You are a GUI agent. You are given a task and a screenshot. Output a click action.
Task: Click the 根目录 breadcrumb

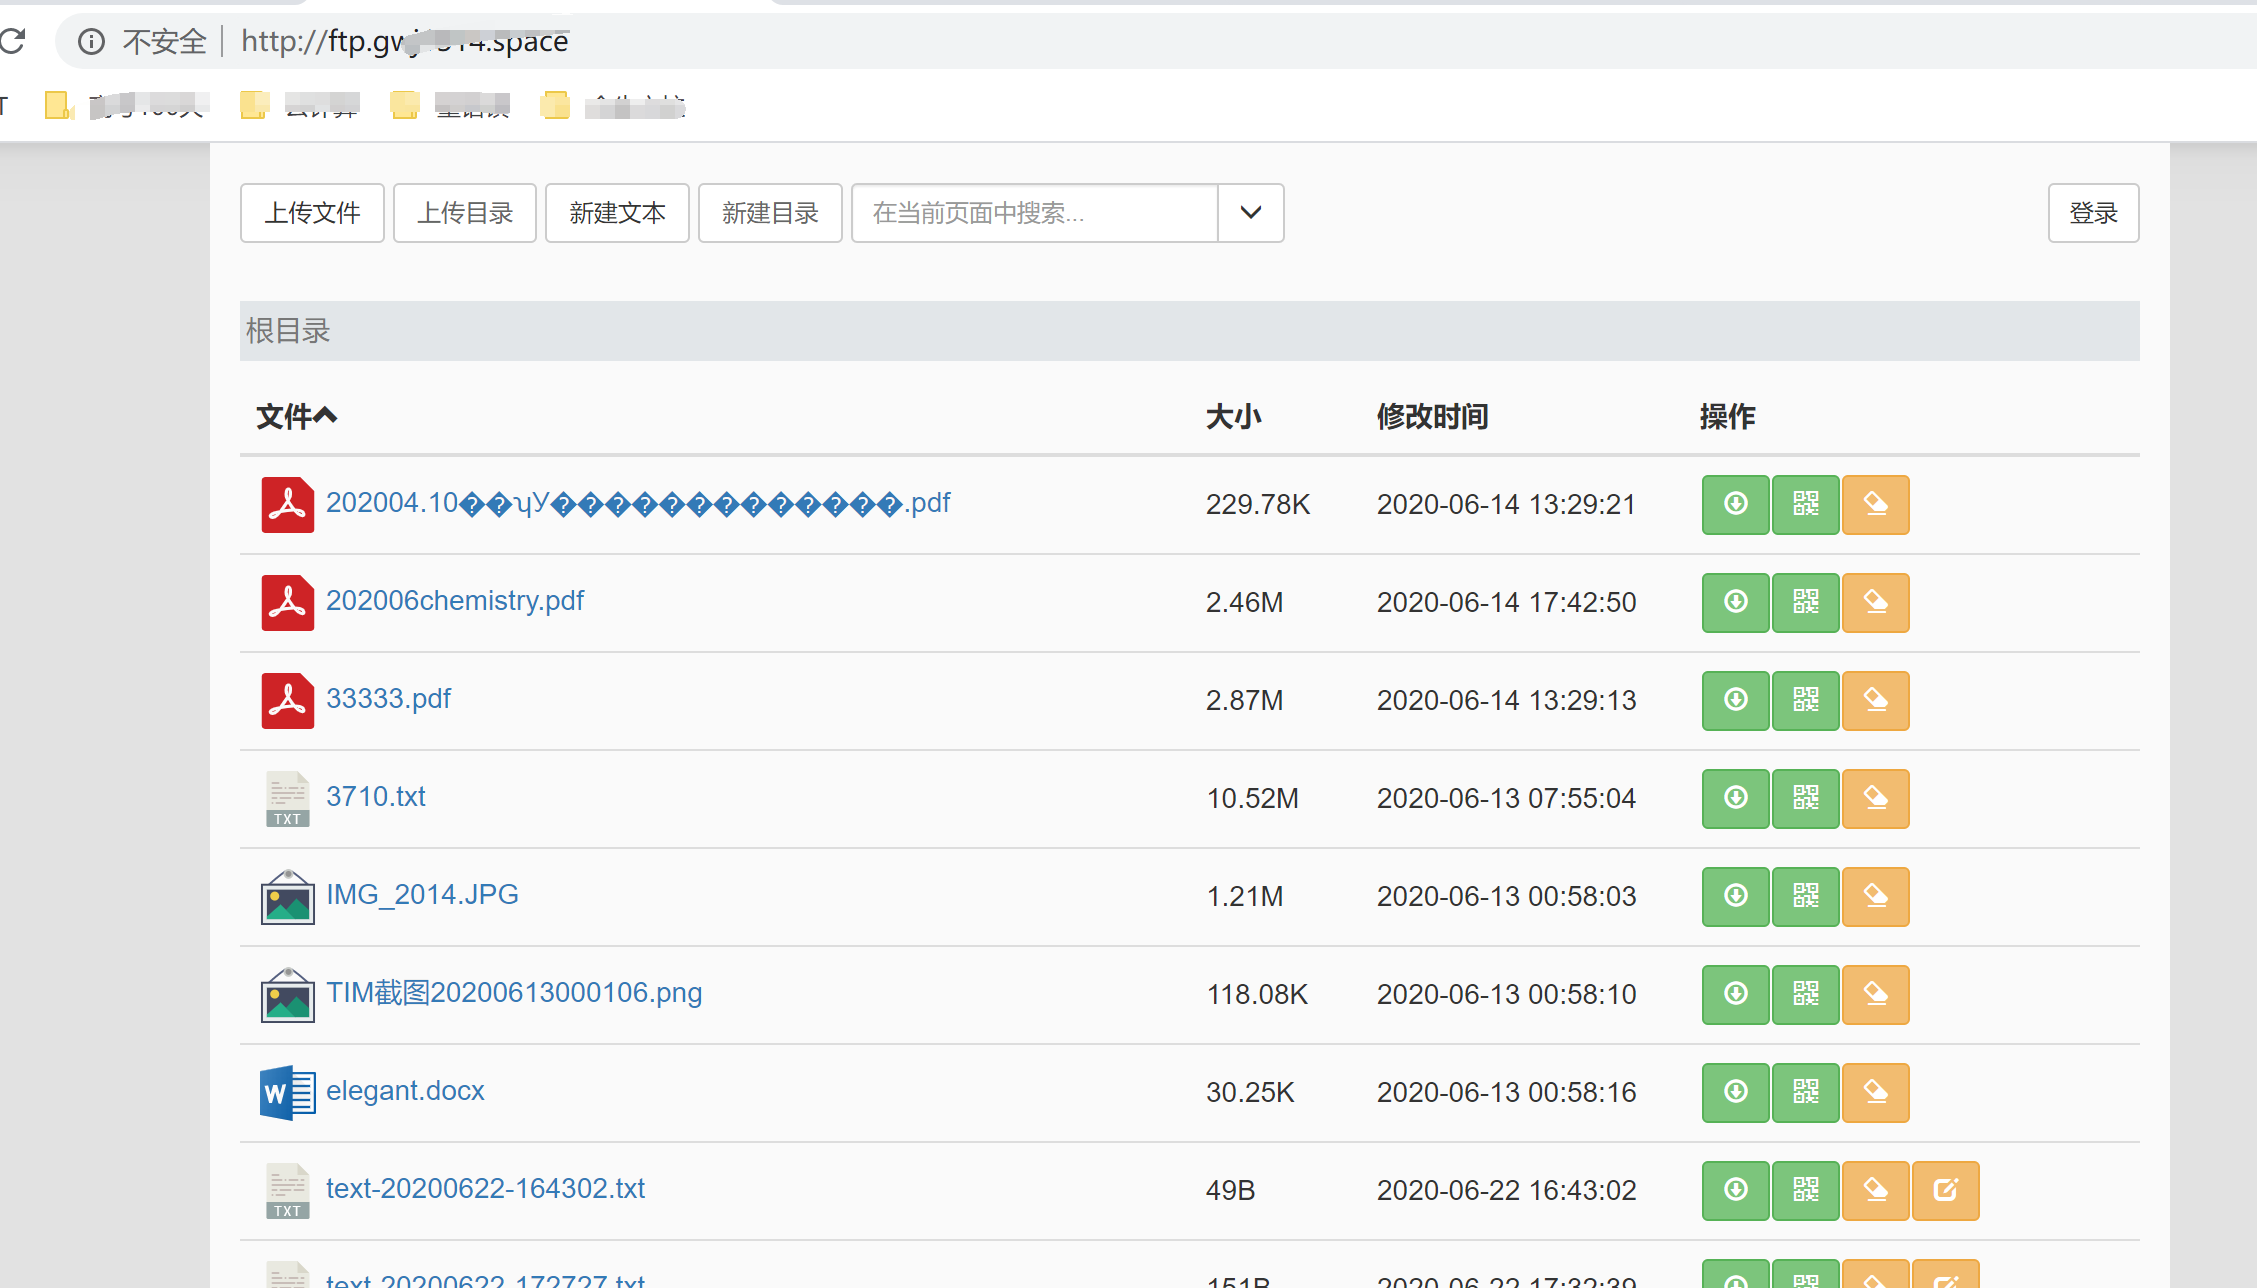coord(288,331)
